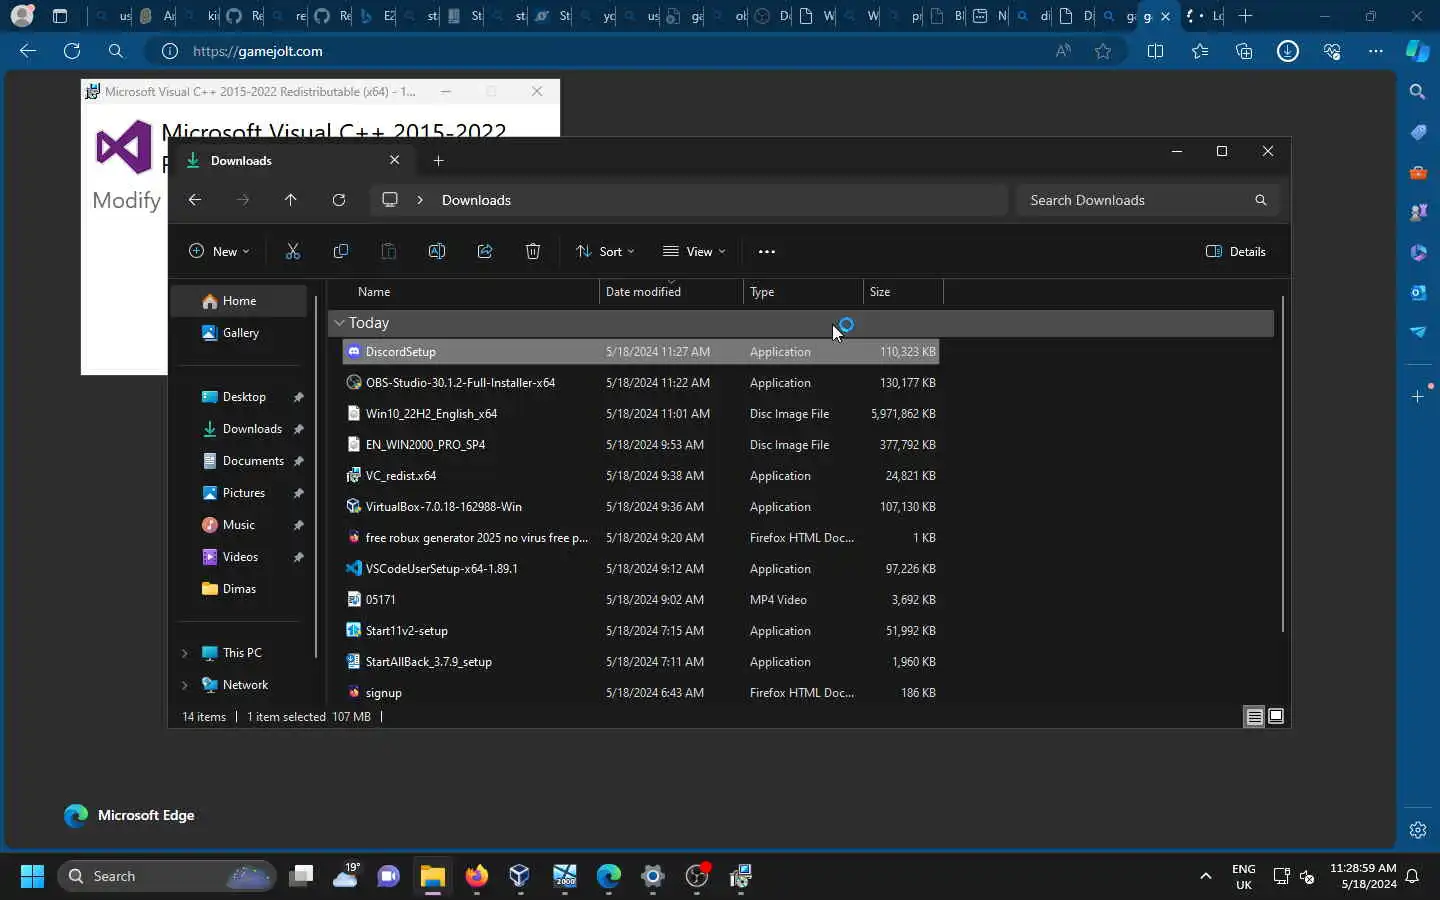The image size is (1440, 900).
Task: Close the Downloads tab in Explorer
Action: point(395,160)
